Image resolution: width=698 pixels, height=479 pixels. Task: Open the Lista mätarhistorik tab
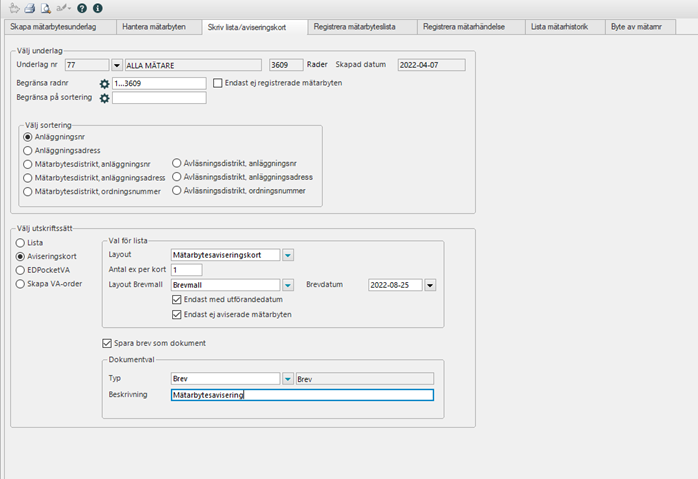562,27
